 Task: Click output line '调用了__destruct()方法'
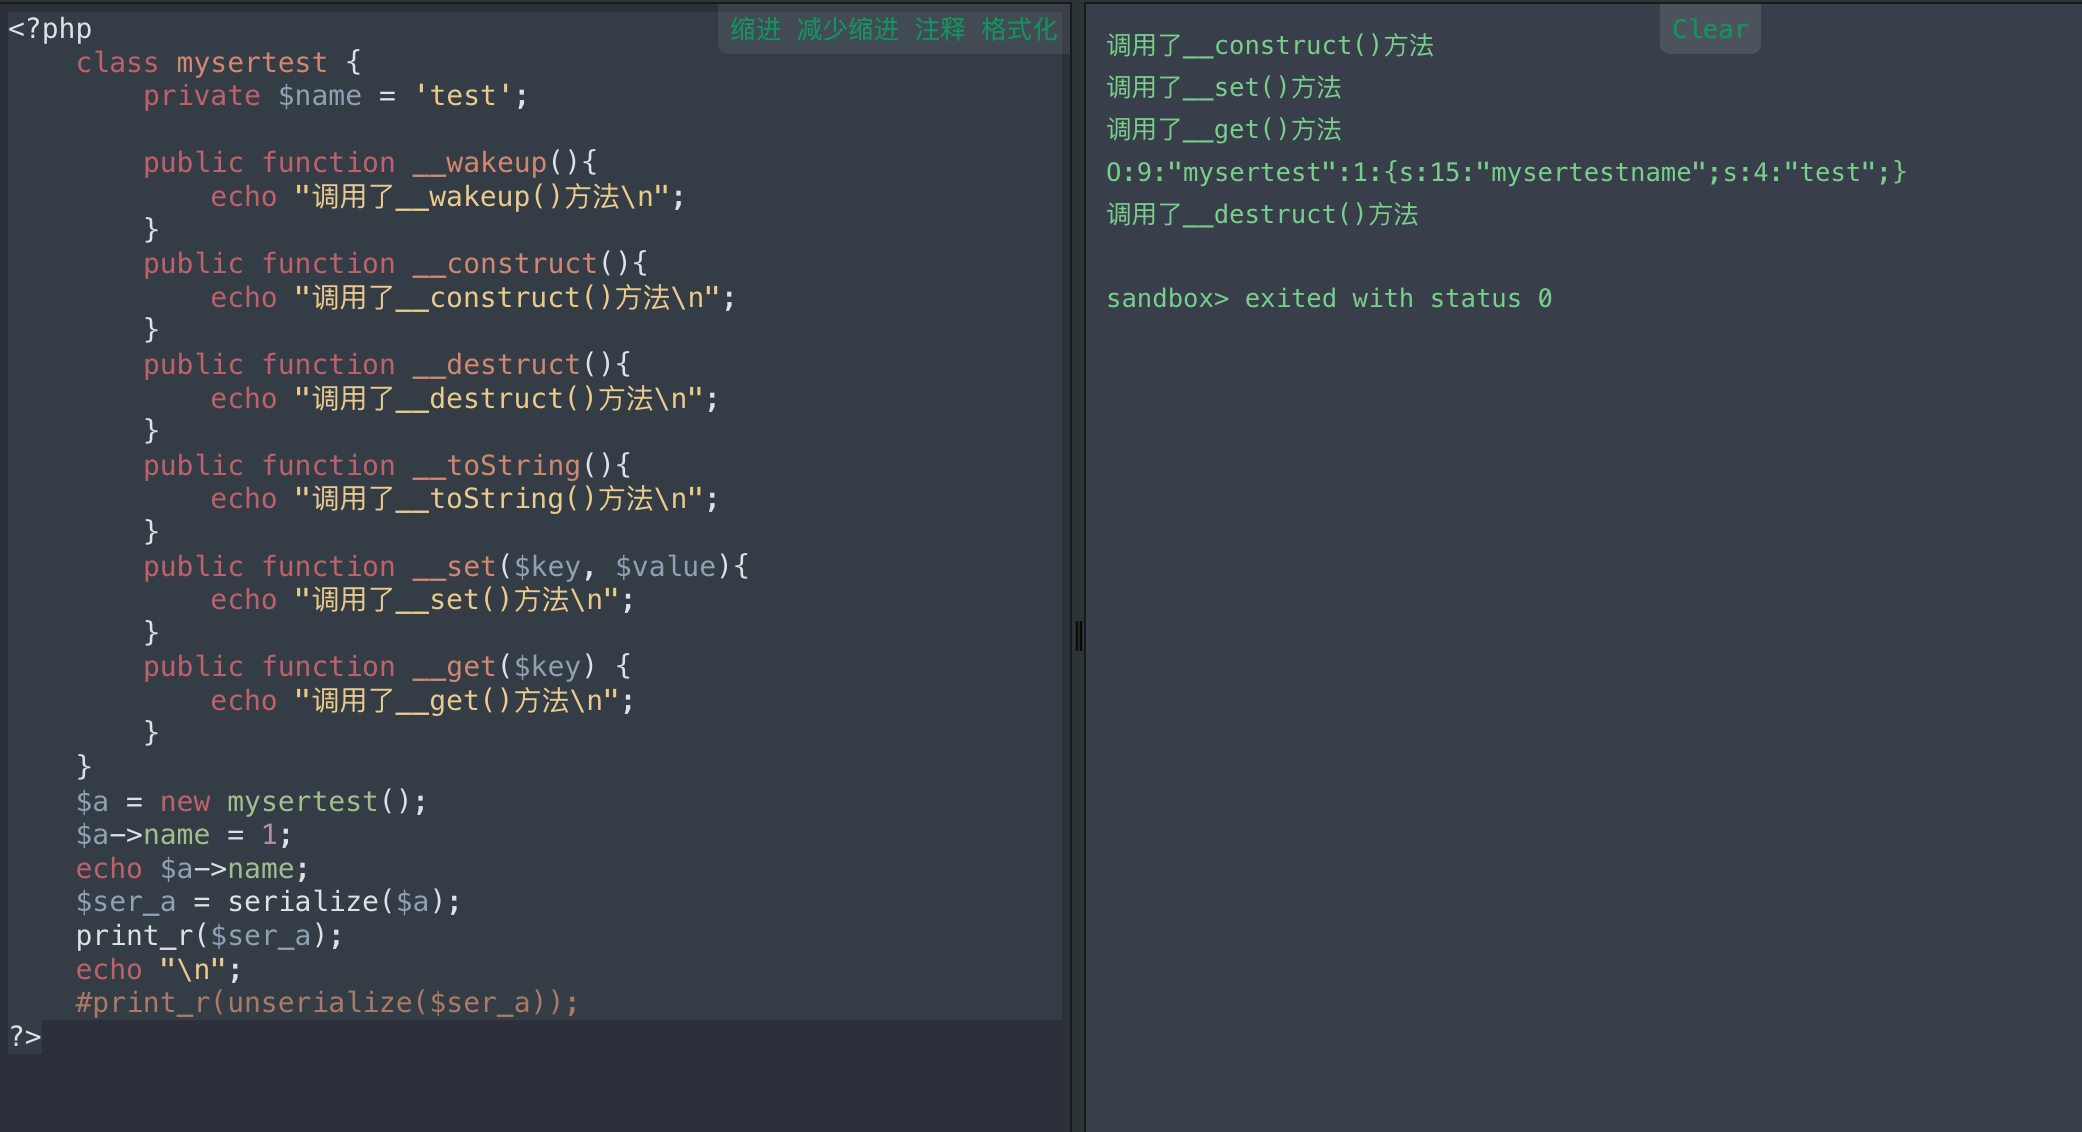point(1262,215)
